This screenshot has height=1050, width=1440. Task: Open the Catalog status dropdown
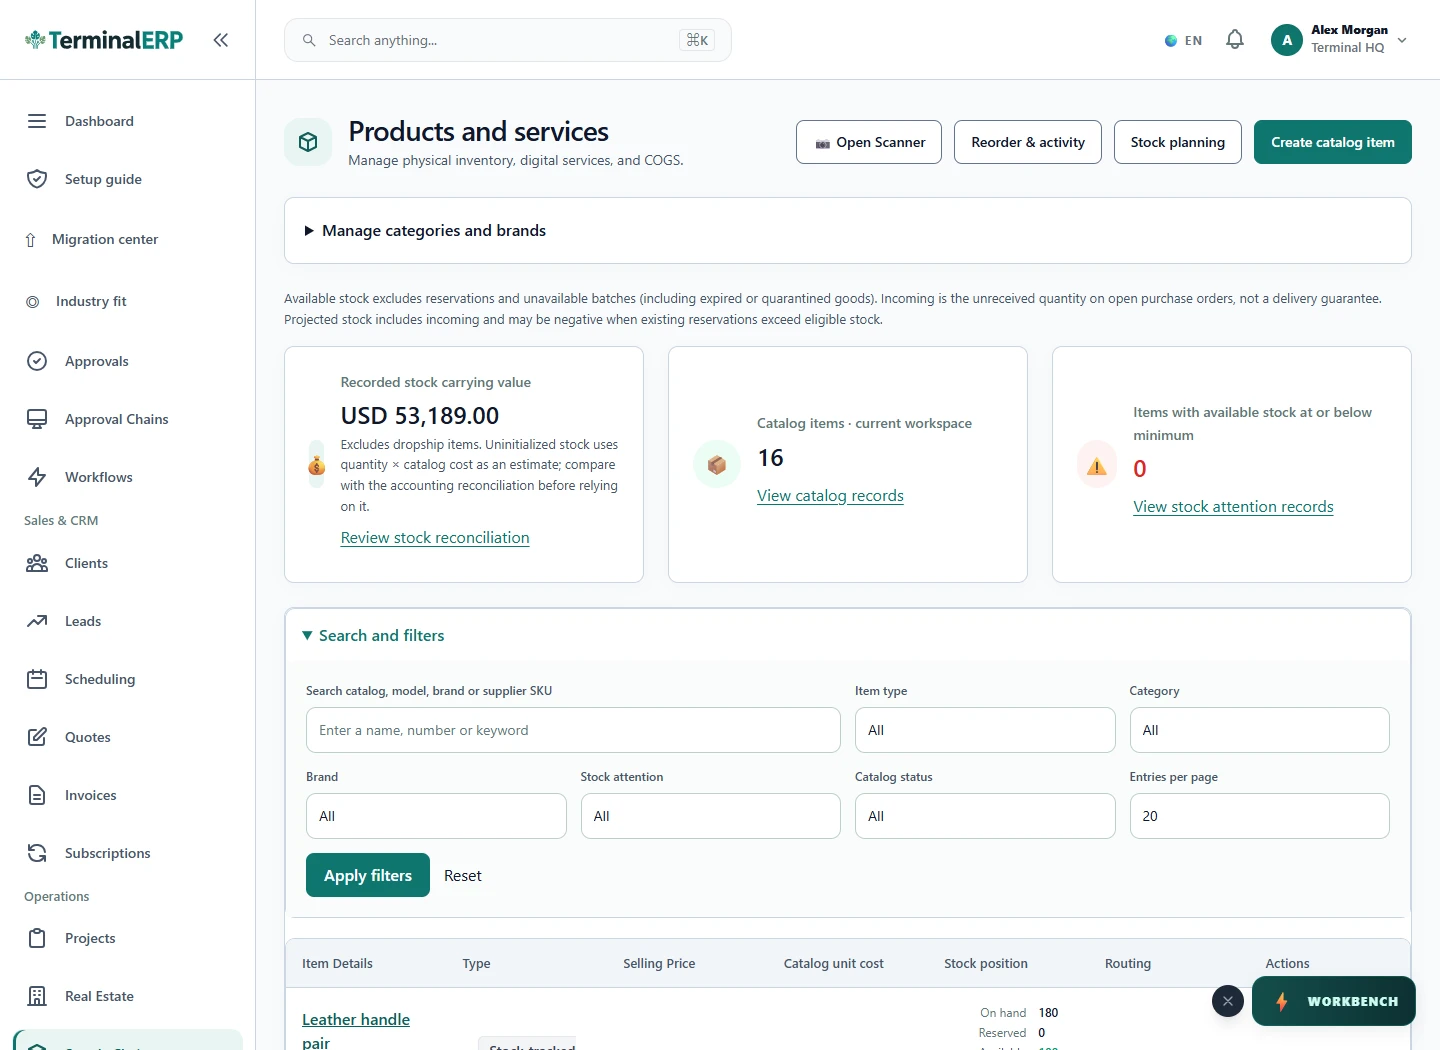pos(985,816)
